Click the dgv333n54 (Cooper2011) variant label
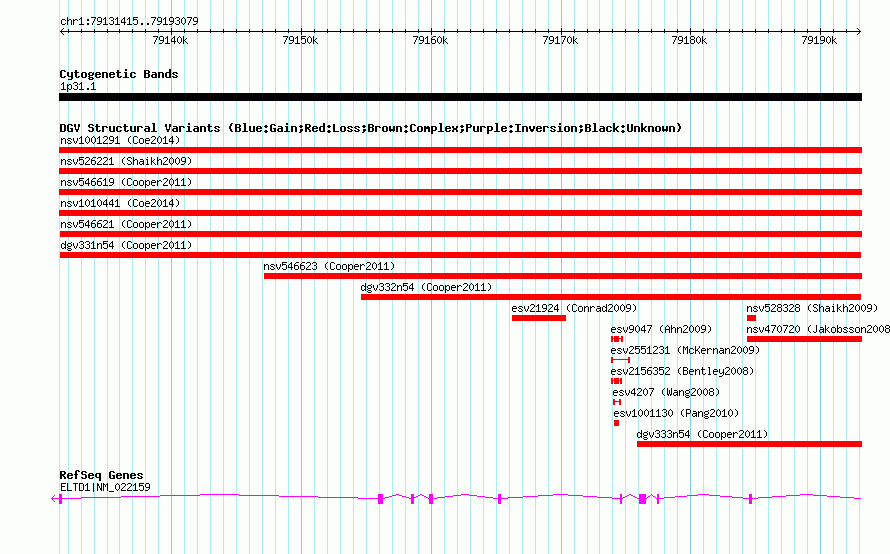Viewport: 890px width, 554px height. pos(702,434)
